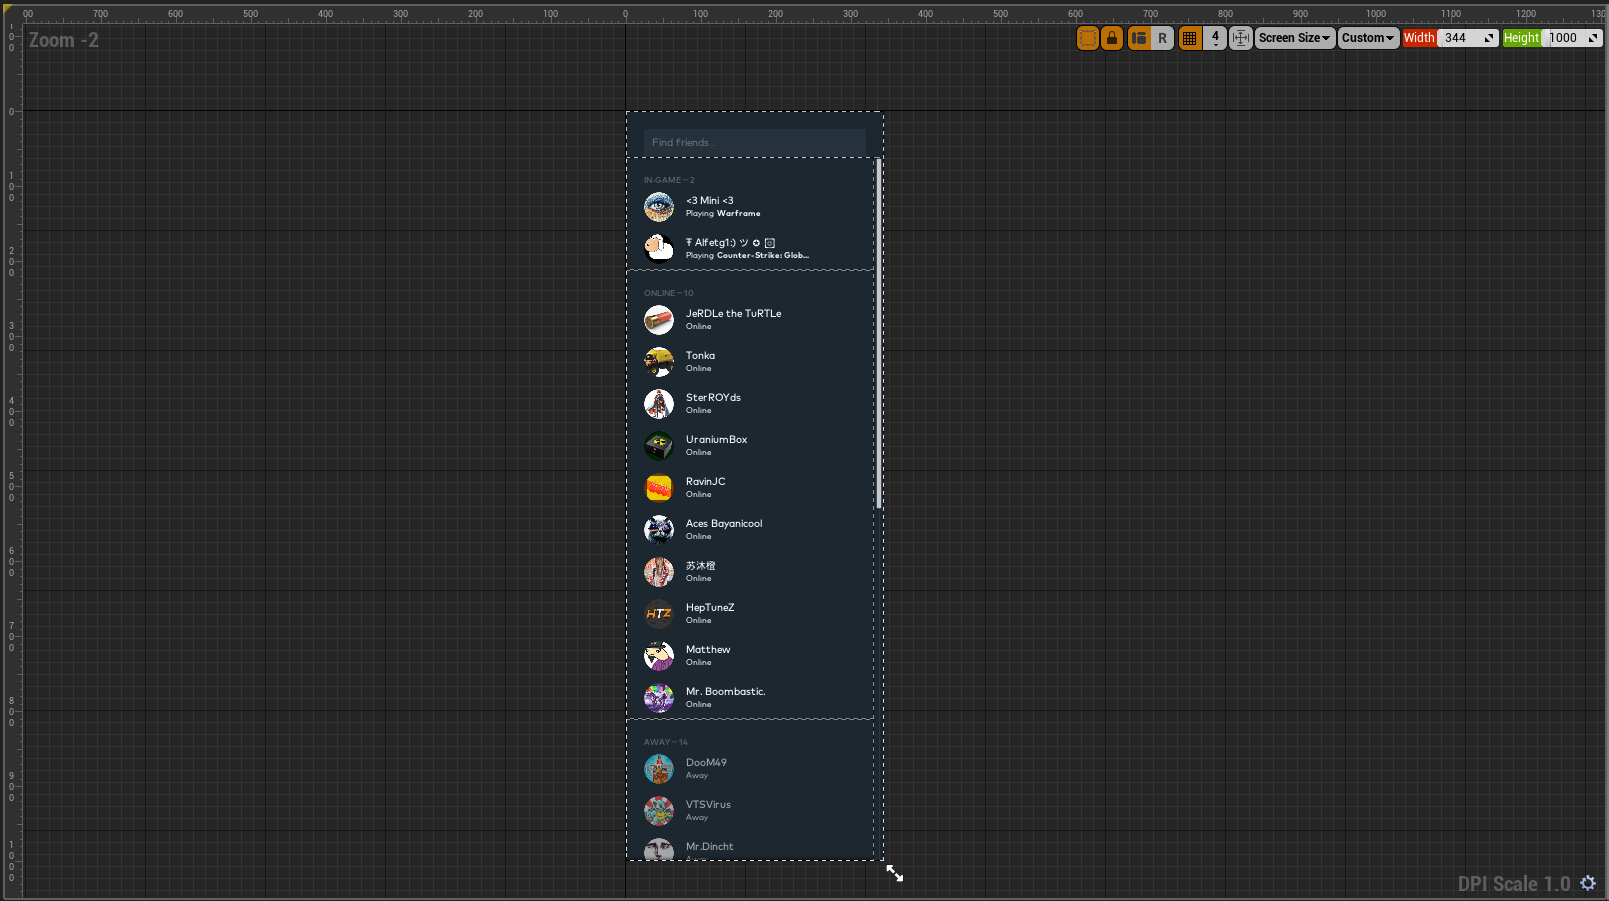Click the green Height label

[x=1522, y=38]
